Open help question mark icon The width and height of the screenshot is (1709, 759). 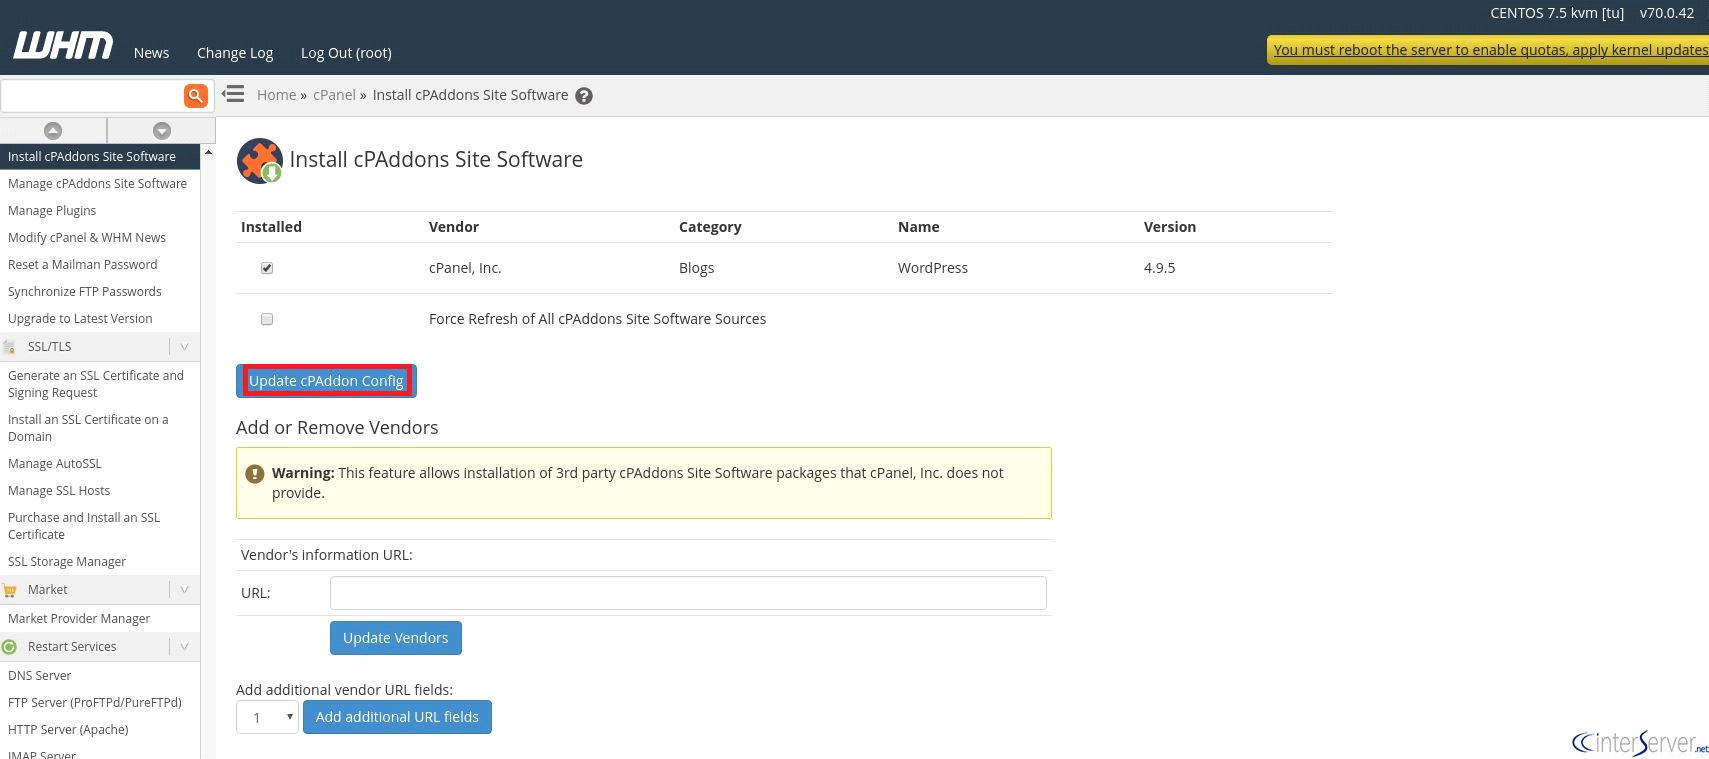[x=584, y=96]
